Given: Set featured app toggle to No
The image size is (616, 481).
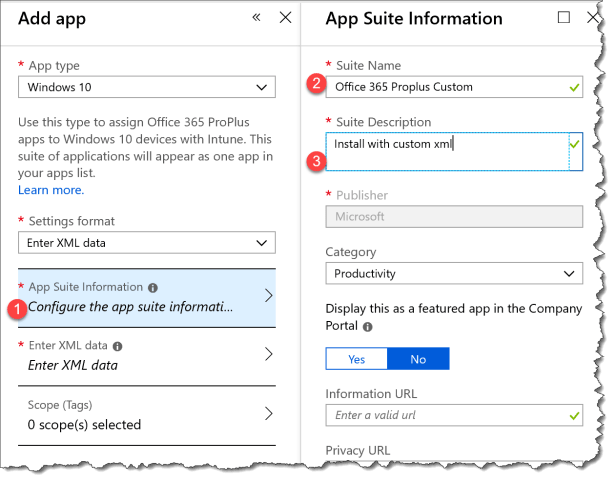Looking at the screenshot, I should coord(418,359).
